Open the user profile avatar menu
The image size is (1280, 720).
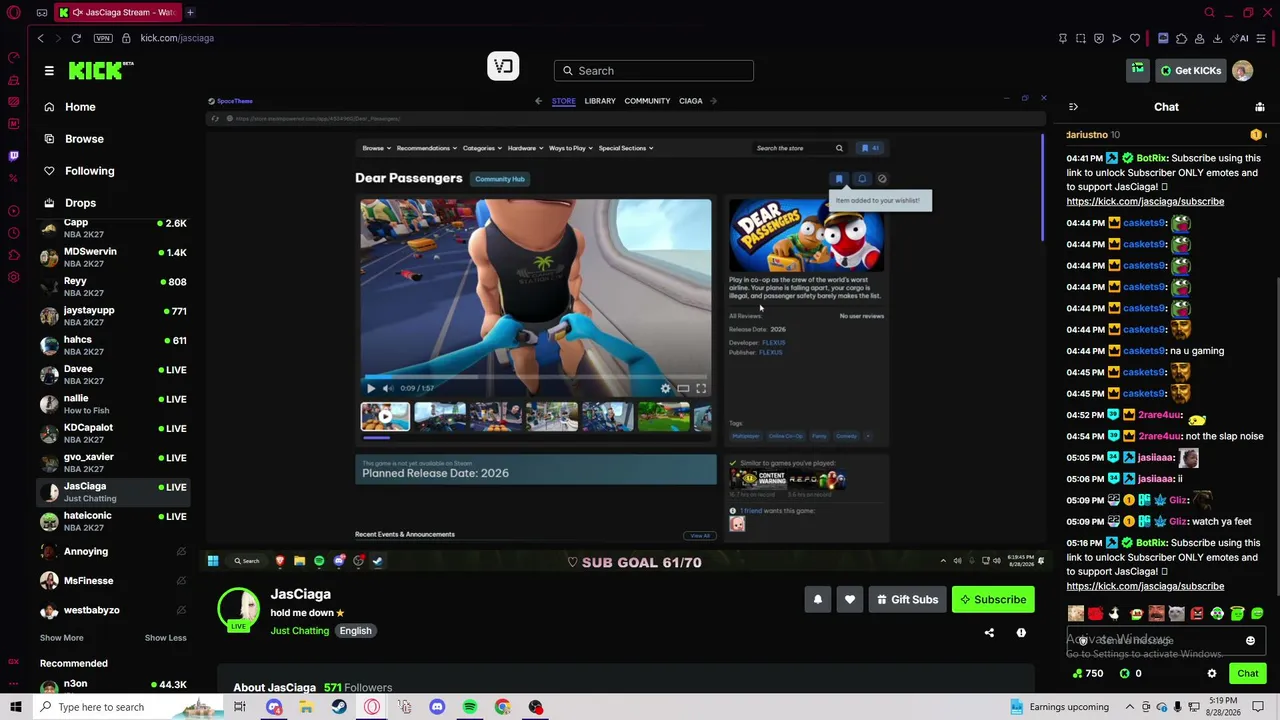1243,71
